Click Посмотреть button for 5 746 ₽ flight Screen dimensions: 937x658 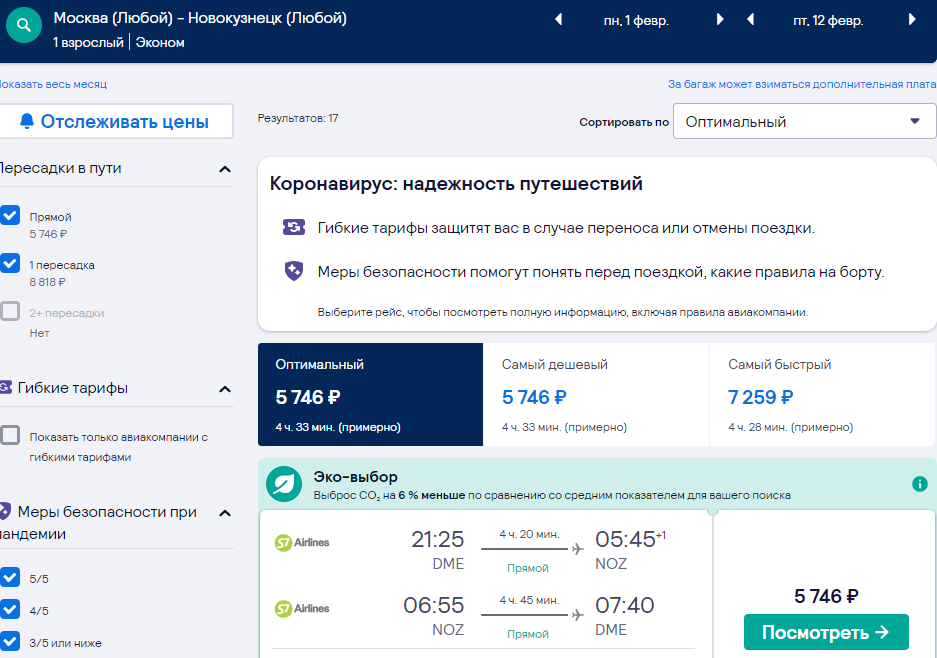pos(826,632)
